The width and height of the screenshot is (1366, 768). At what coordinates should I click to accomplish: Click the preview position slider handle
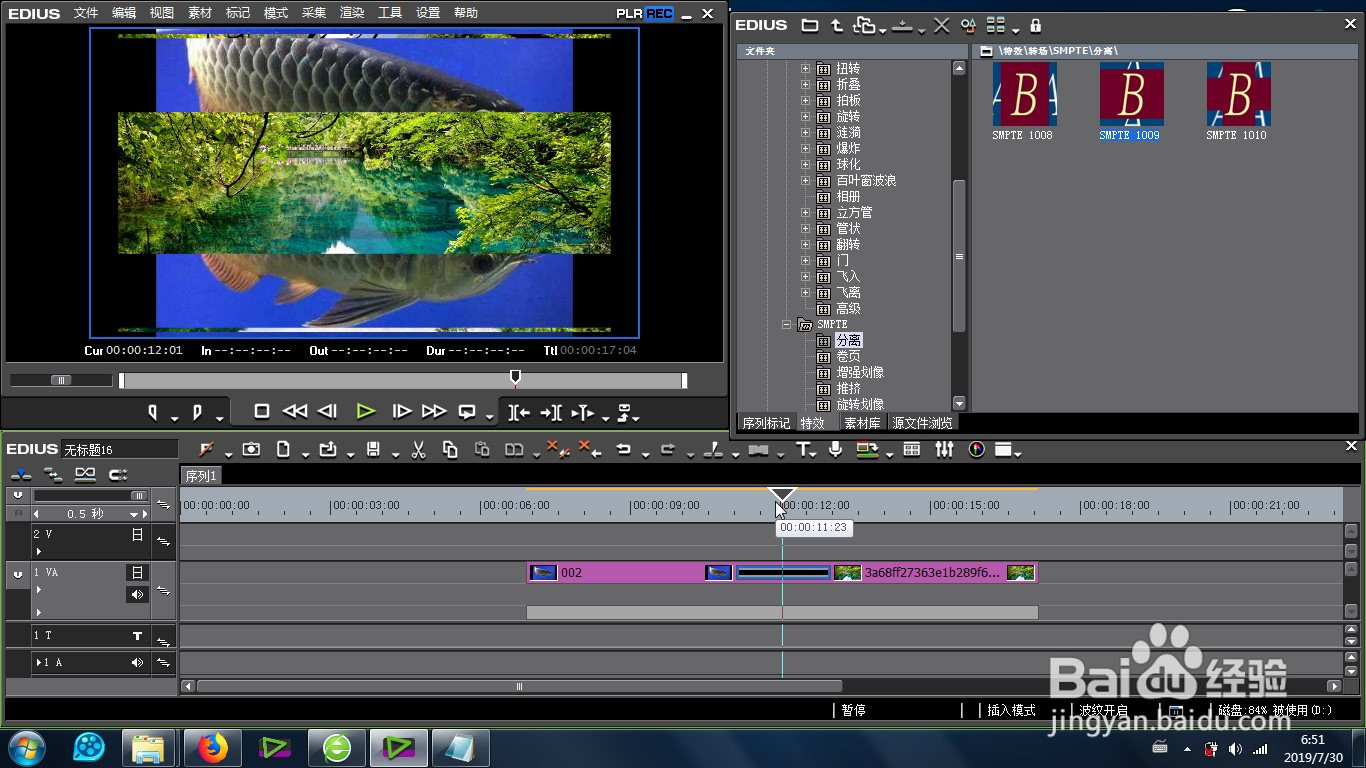[x=515, y=378]
